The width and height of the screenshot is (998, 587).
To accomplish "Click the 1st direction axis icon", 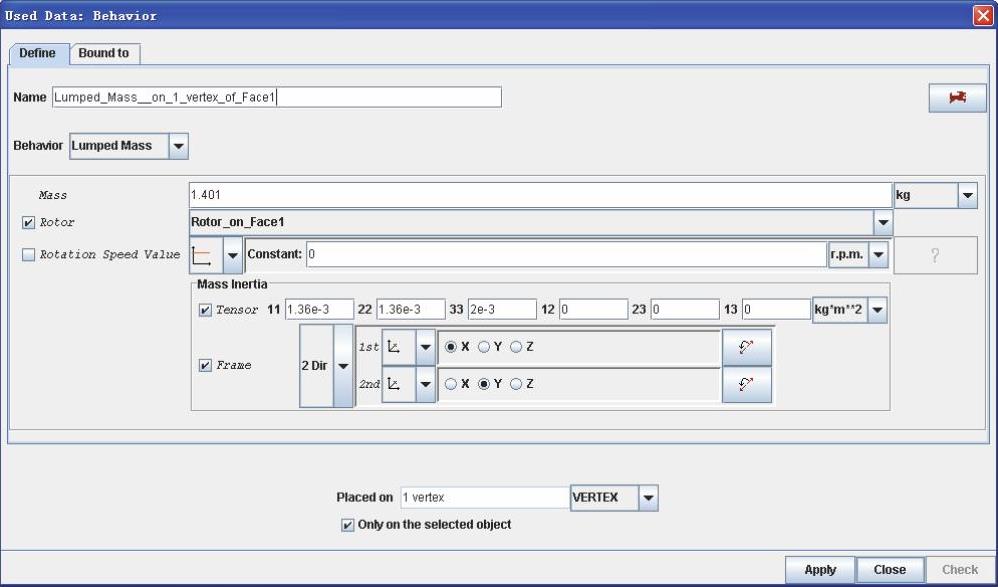I will 396,347.
